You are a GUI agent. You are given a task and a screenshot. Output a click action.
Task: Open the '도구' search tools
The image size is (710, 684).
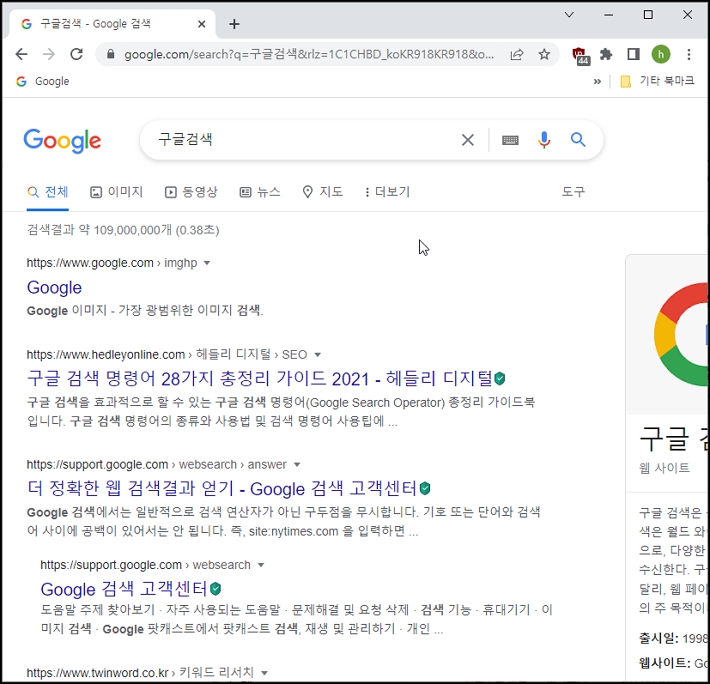click(573, 192)
